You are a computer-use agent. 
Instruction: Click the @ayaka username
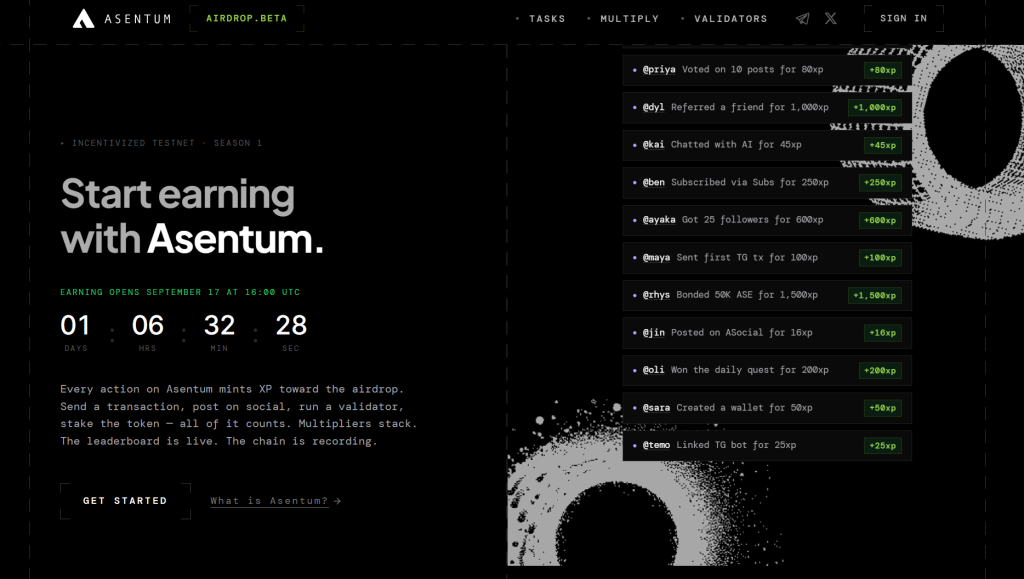[659, 220]
